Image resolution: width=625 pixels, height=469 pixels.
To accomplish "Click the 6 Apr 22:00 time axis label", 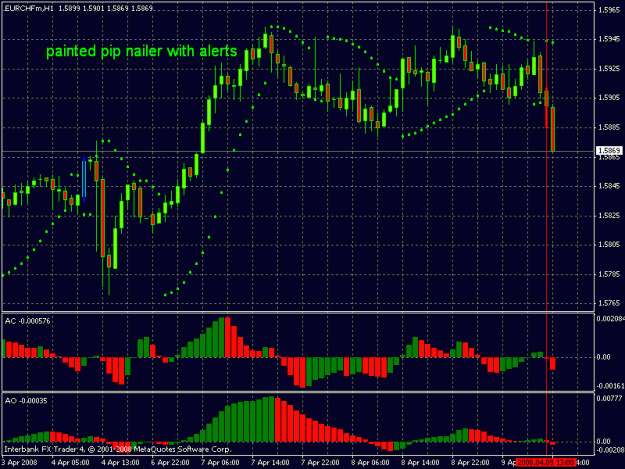I will pyautogui.click(x=170, y=463).
